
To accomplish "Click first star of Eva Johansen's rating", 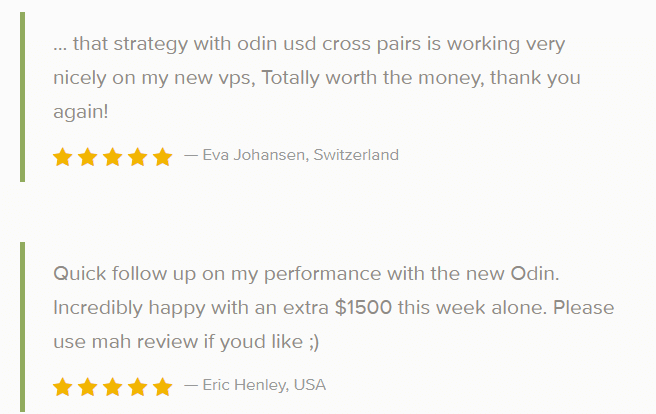I will tap(63, 157).
